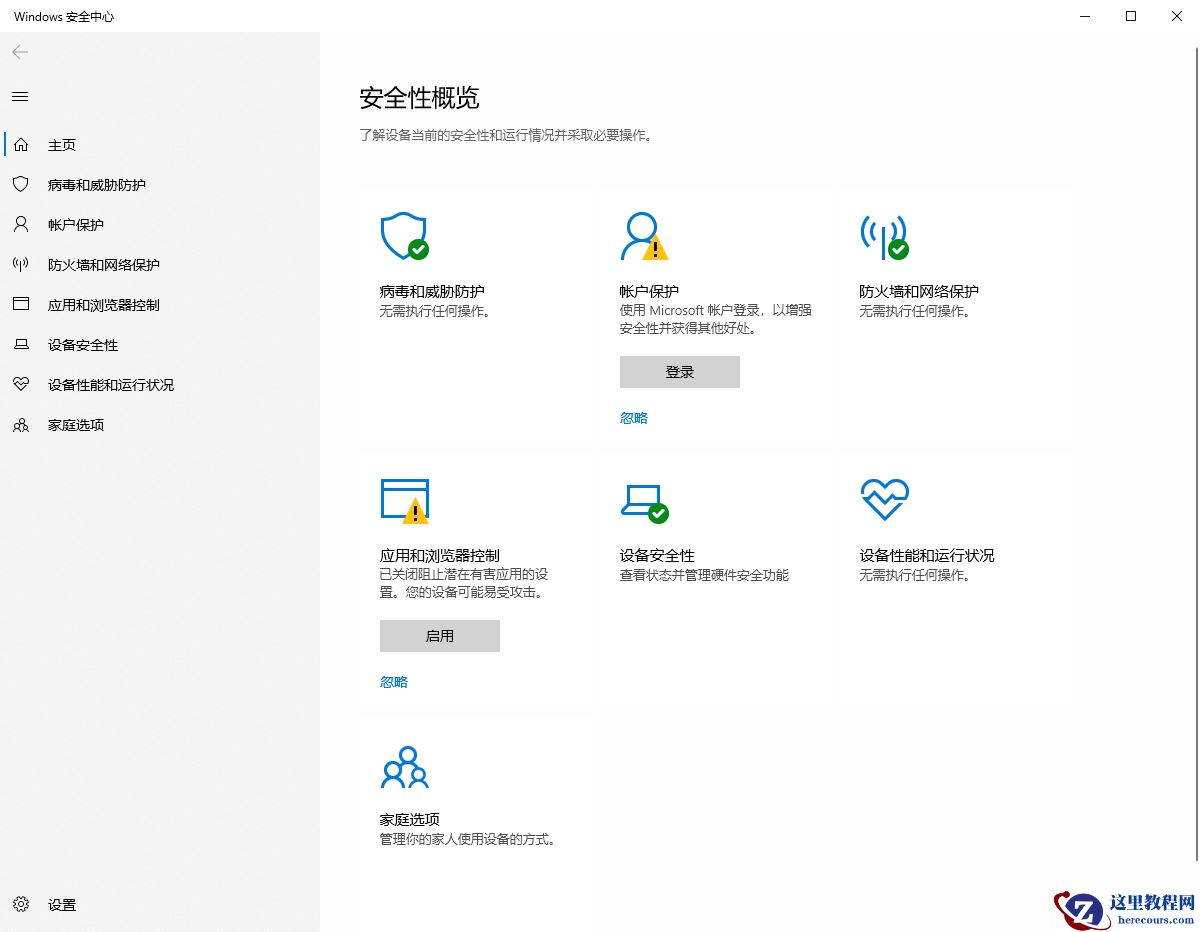1200x932 pixels.
Task: Select 应用和浏览器控制 sidebar icon
Action: coord(19,304)
